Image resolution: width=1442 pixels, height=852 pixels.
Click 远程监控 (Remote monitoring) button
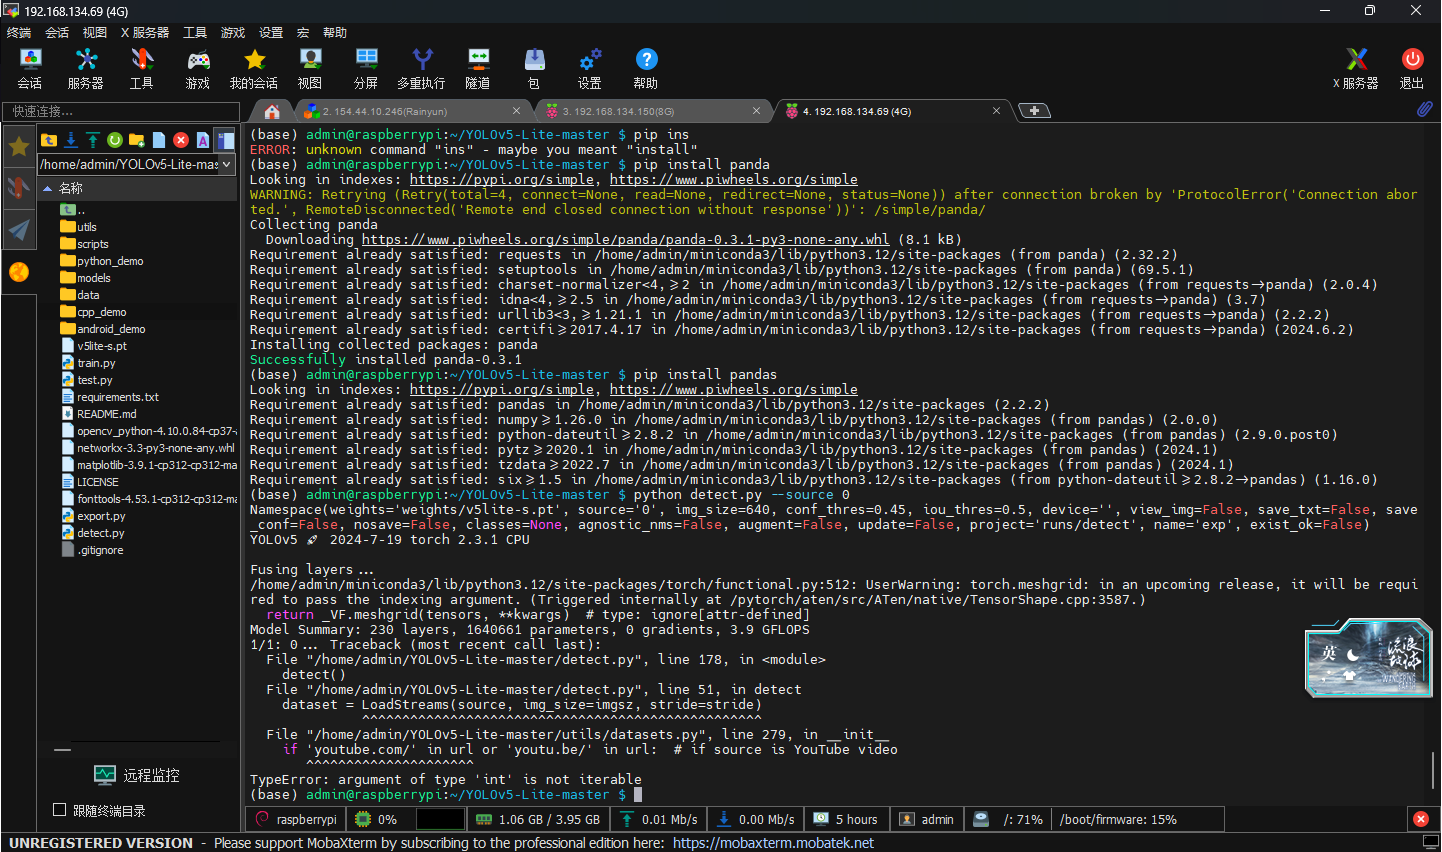point(137,775)
